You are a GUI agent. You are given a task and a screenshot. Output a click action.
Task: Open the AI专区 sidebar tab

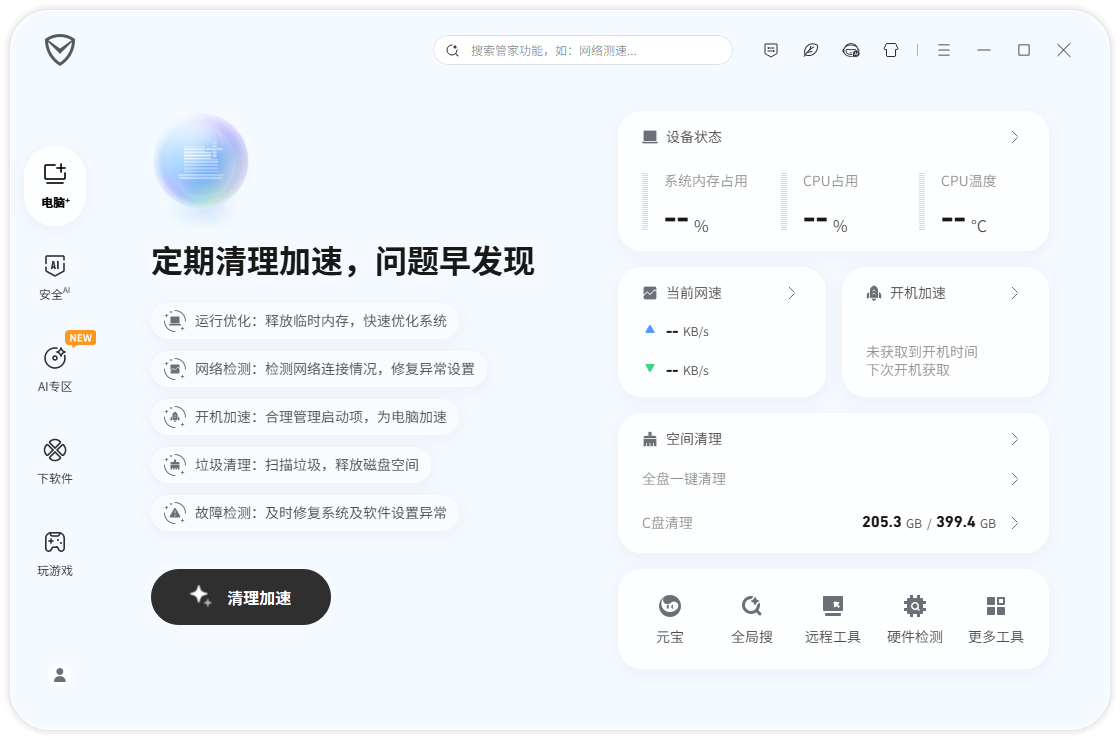point(55,368)
